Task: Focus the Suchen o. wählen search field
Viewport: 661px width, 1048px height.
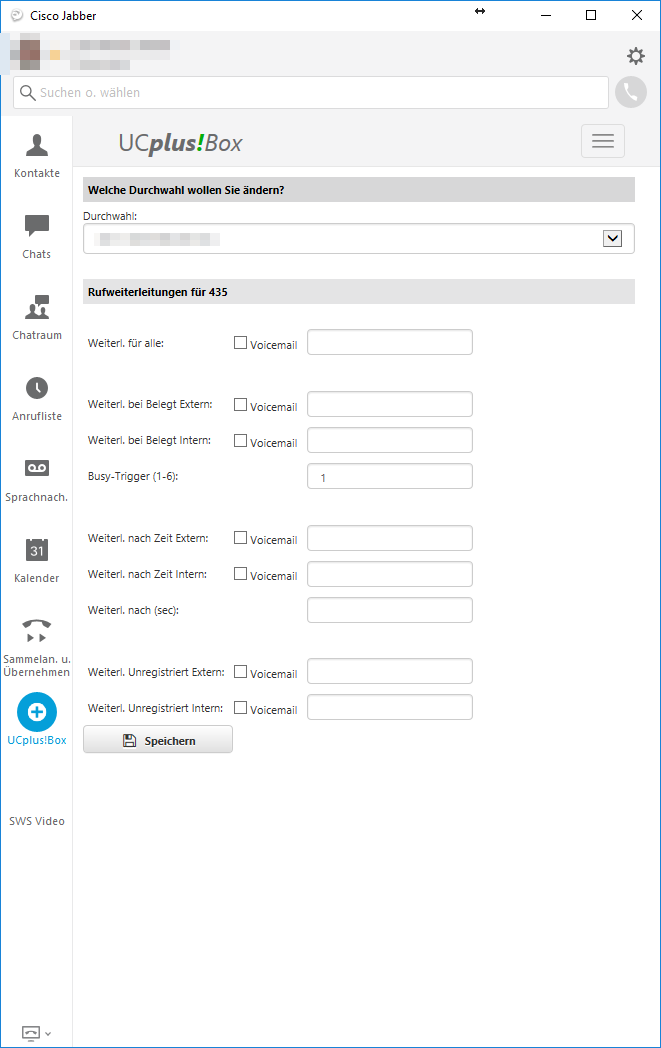Action: (311, 92)
